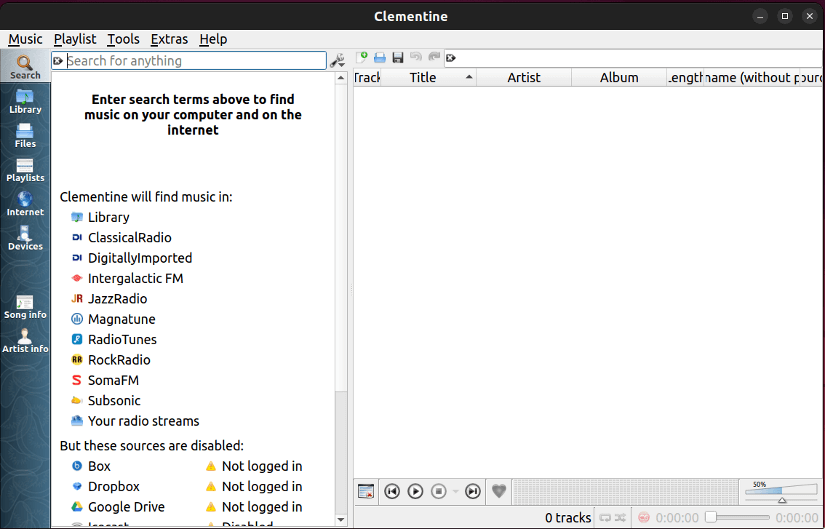Click the Love heart button

[499, 491]
